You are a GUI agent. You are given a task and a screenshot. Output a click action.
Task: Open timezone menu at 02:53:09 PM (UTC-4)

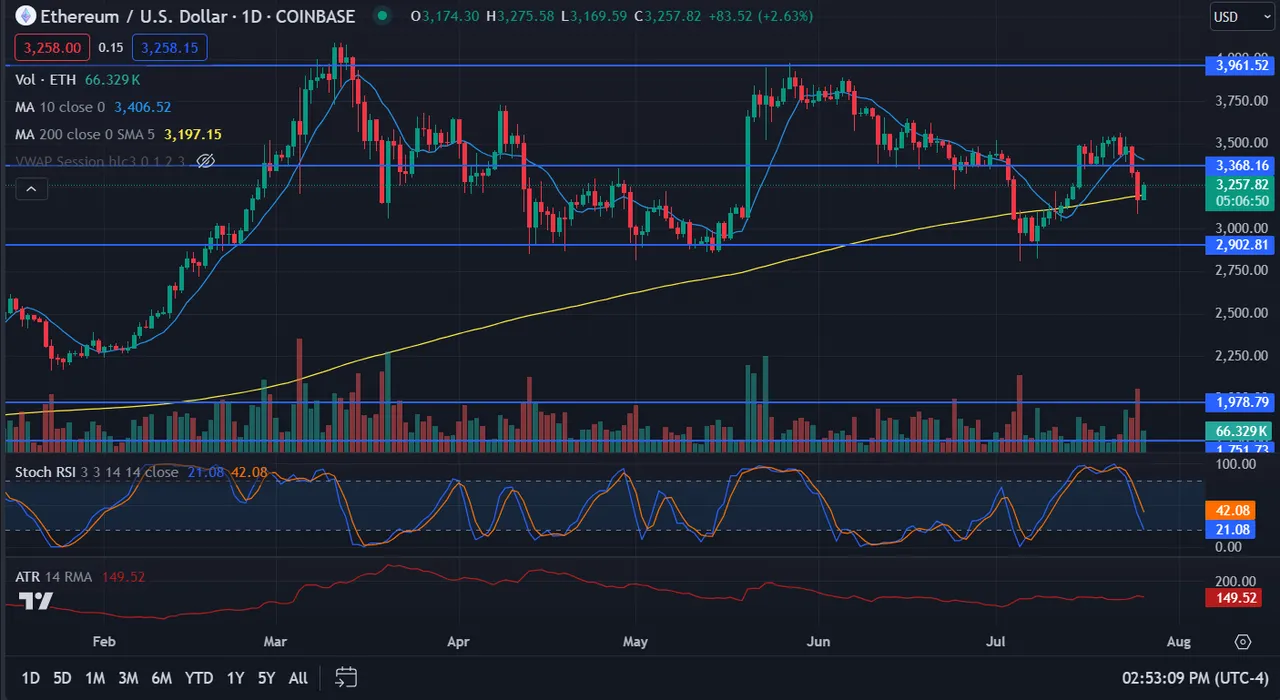1196,678
